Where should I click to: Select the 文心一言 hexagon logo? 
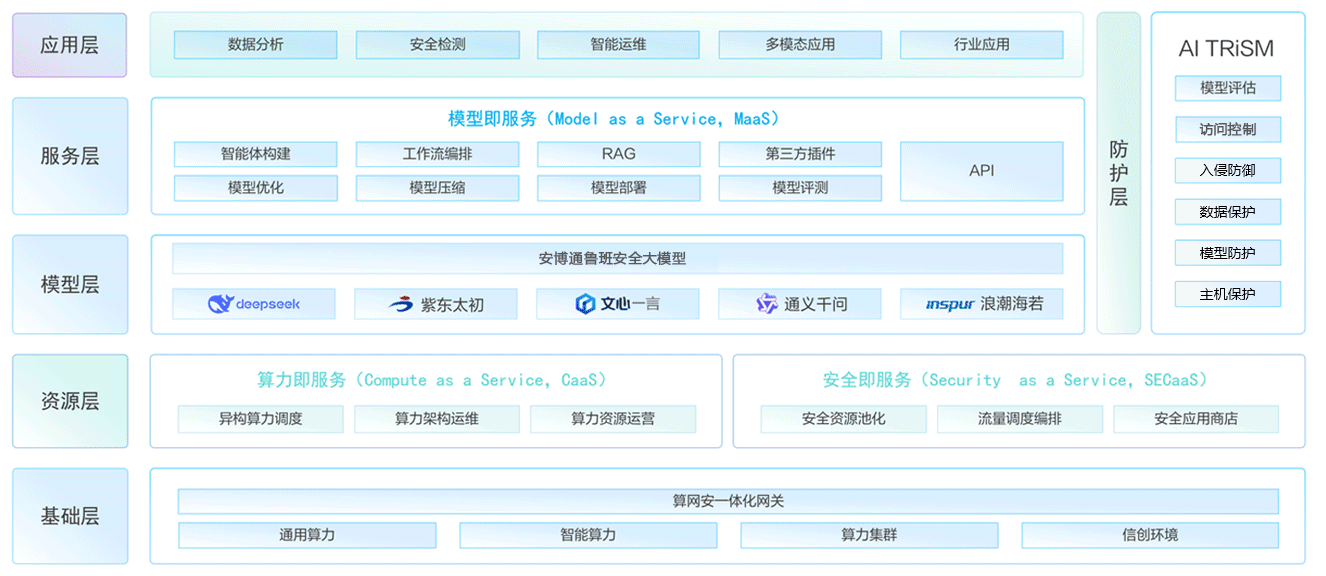click(x=585, y=304)
